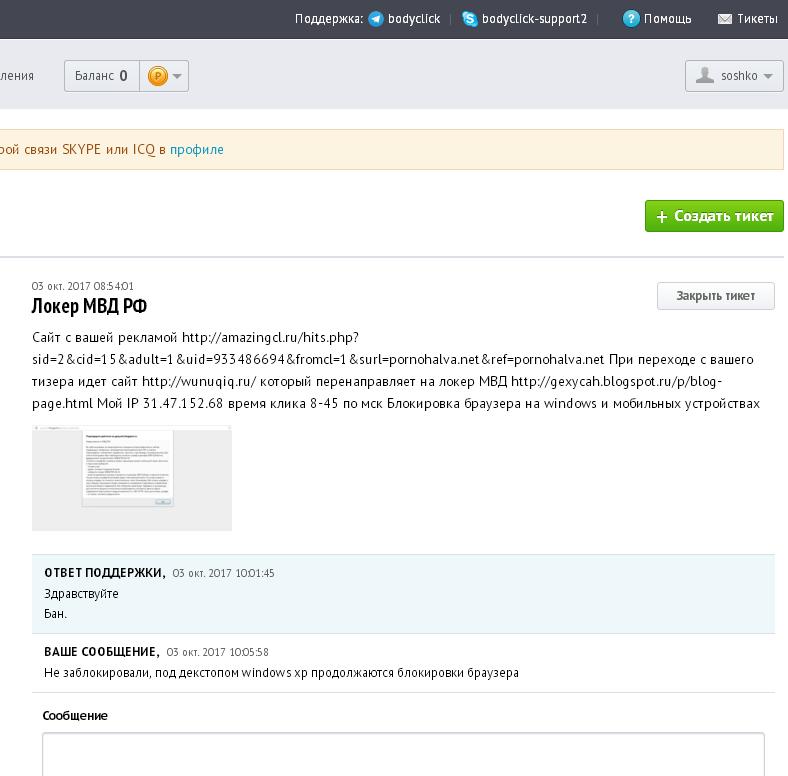Click the Telegram icon beside bodyclick

click(x=376, y=19)
